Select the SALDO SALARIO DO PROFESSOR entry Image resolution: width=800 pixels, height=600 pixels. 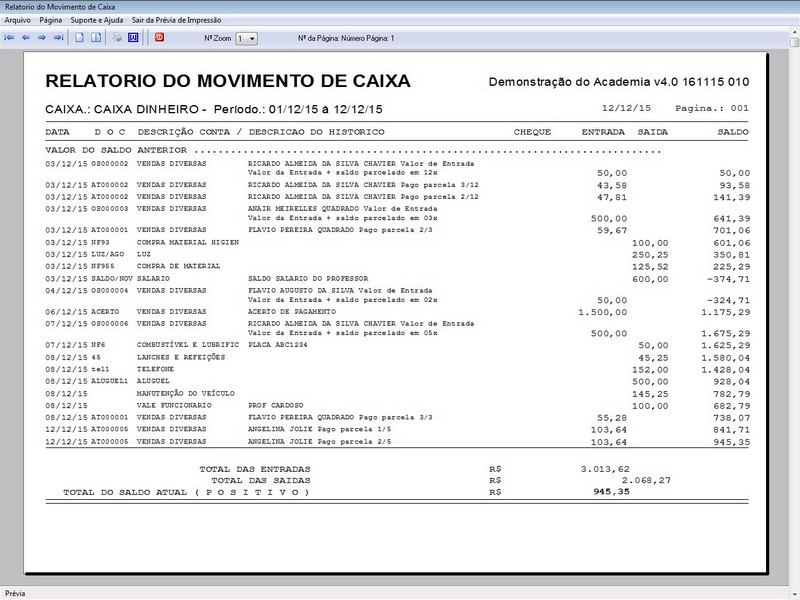click(308, 279)
